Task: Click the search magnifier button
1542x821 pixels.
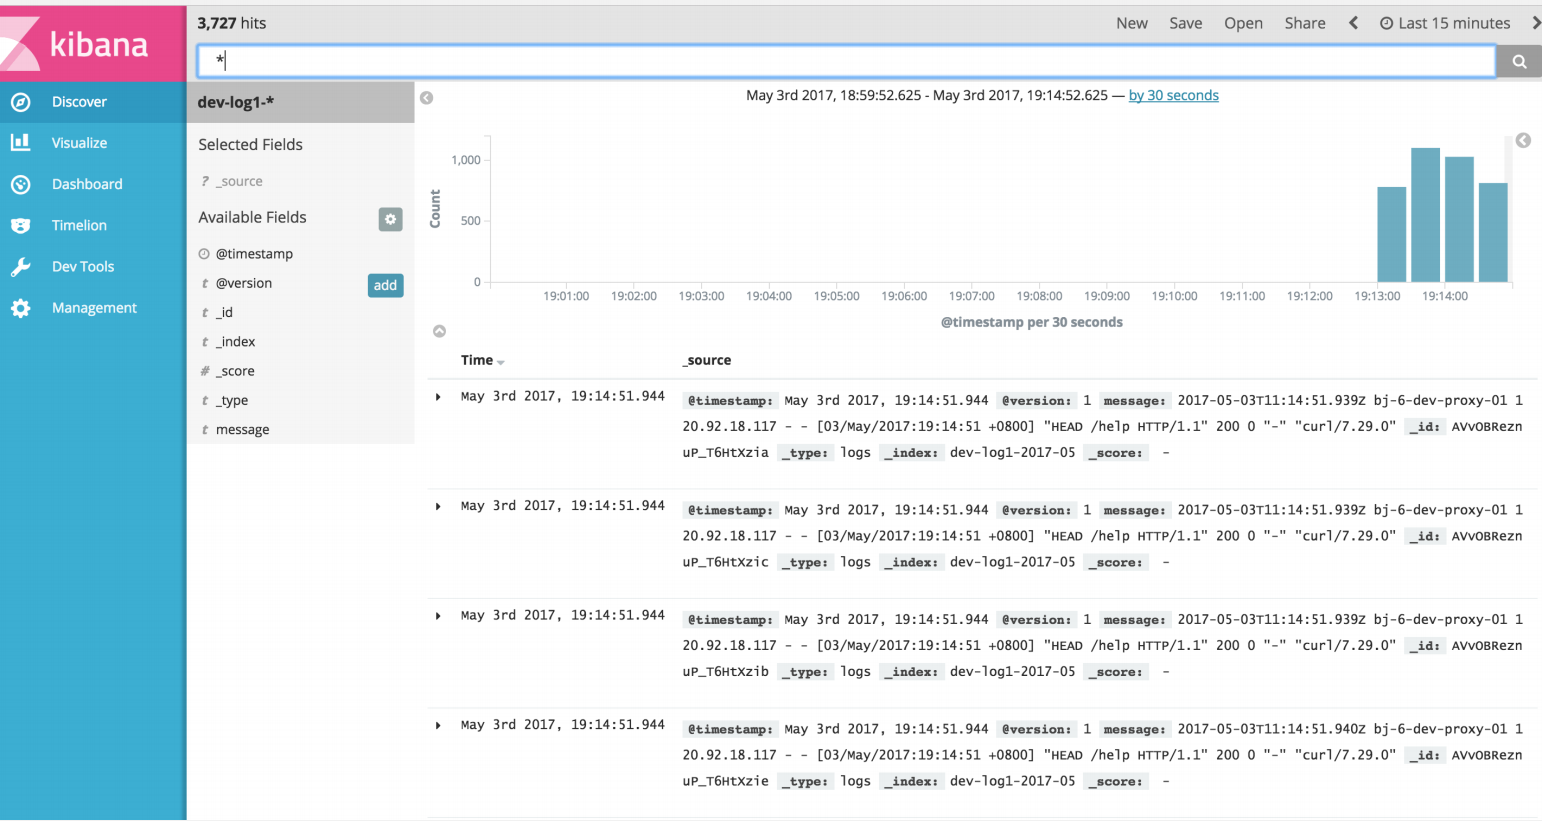Action: pyautogui.click(x=1519, y=62)
